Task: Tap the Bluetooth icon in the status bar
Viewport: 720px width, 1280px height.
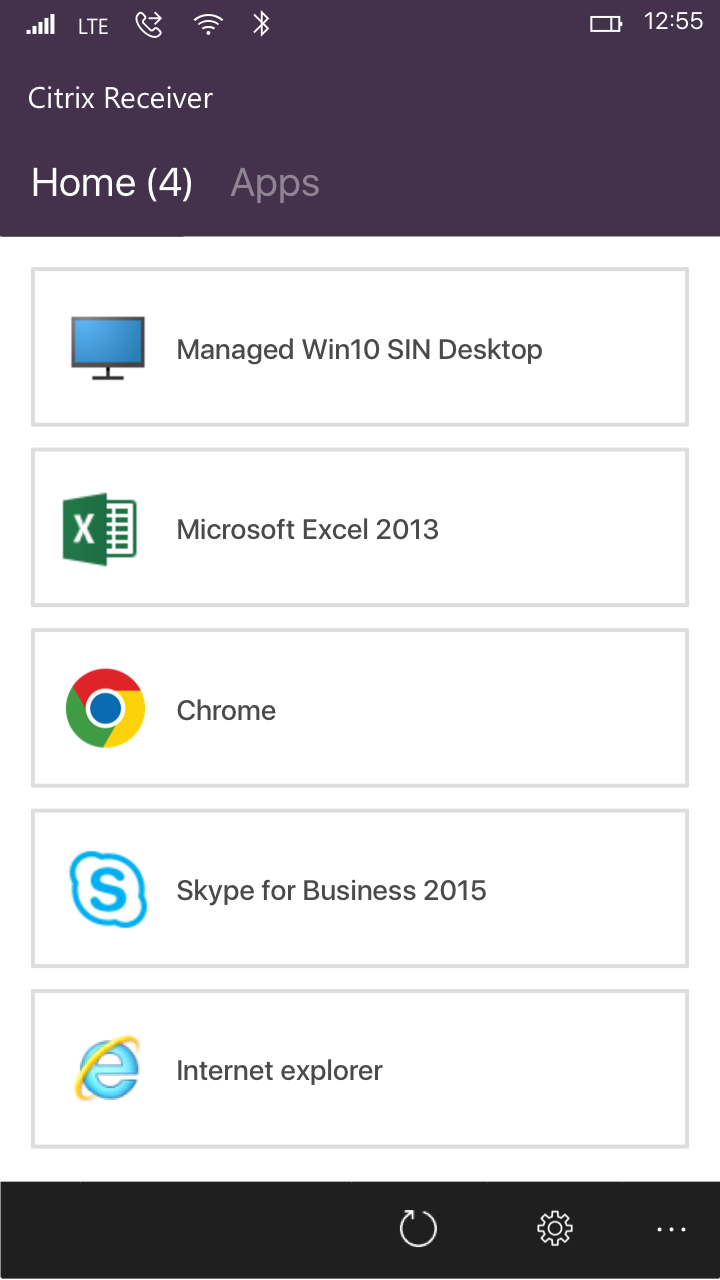Action: (x=261, y=23)
